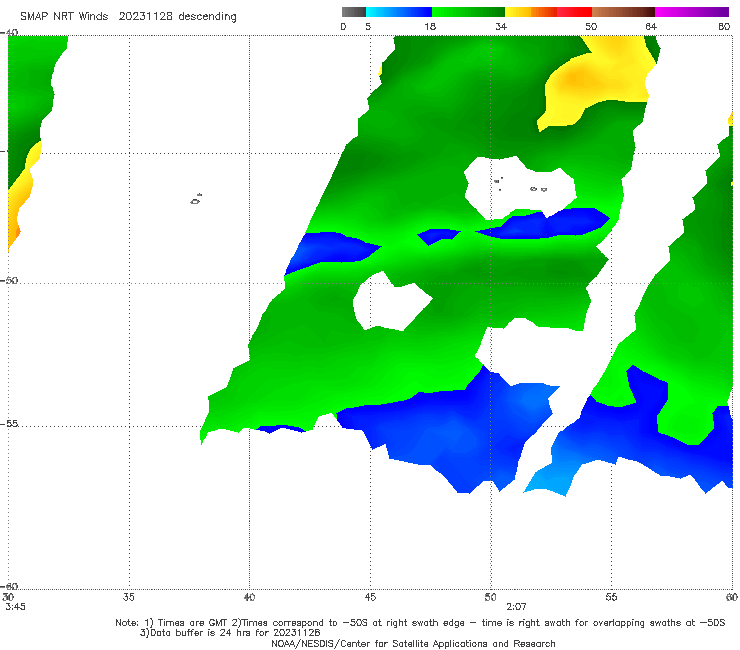Click the gray segment of the wind color bar
Viewport: 740px width, 650px height.
click(353, 12)
